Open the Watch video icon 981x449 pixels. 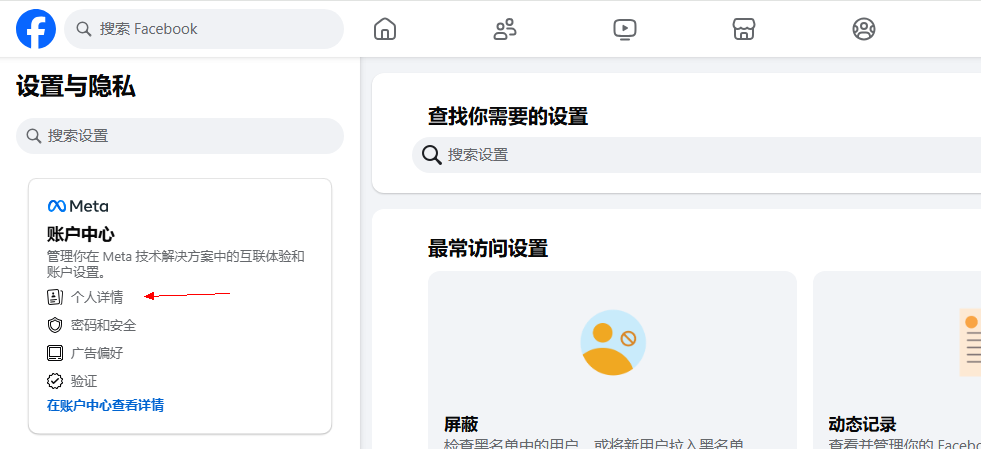pos(625,29)
